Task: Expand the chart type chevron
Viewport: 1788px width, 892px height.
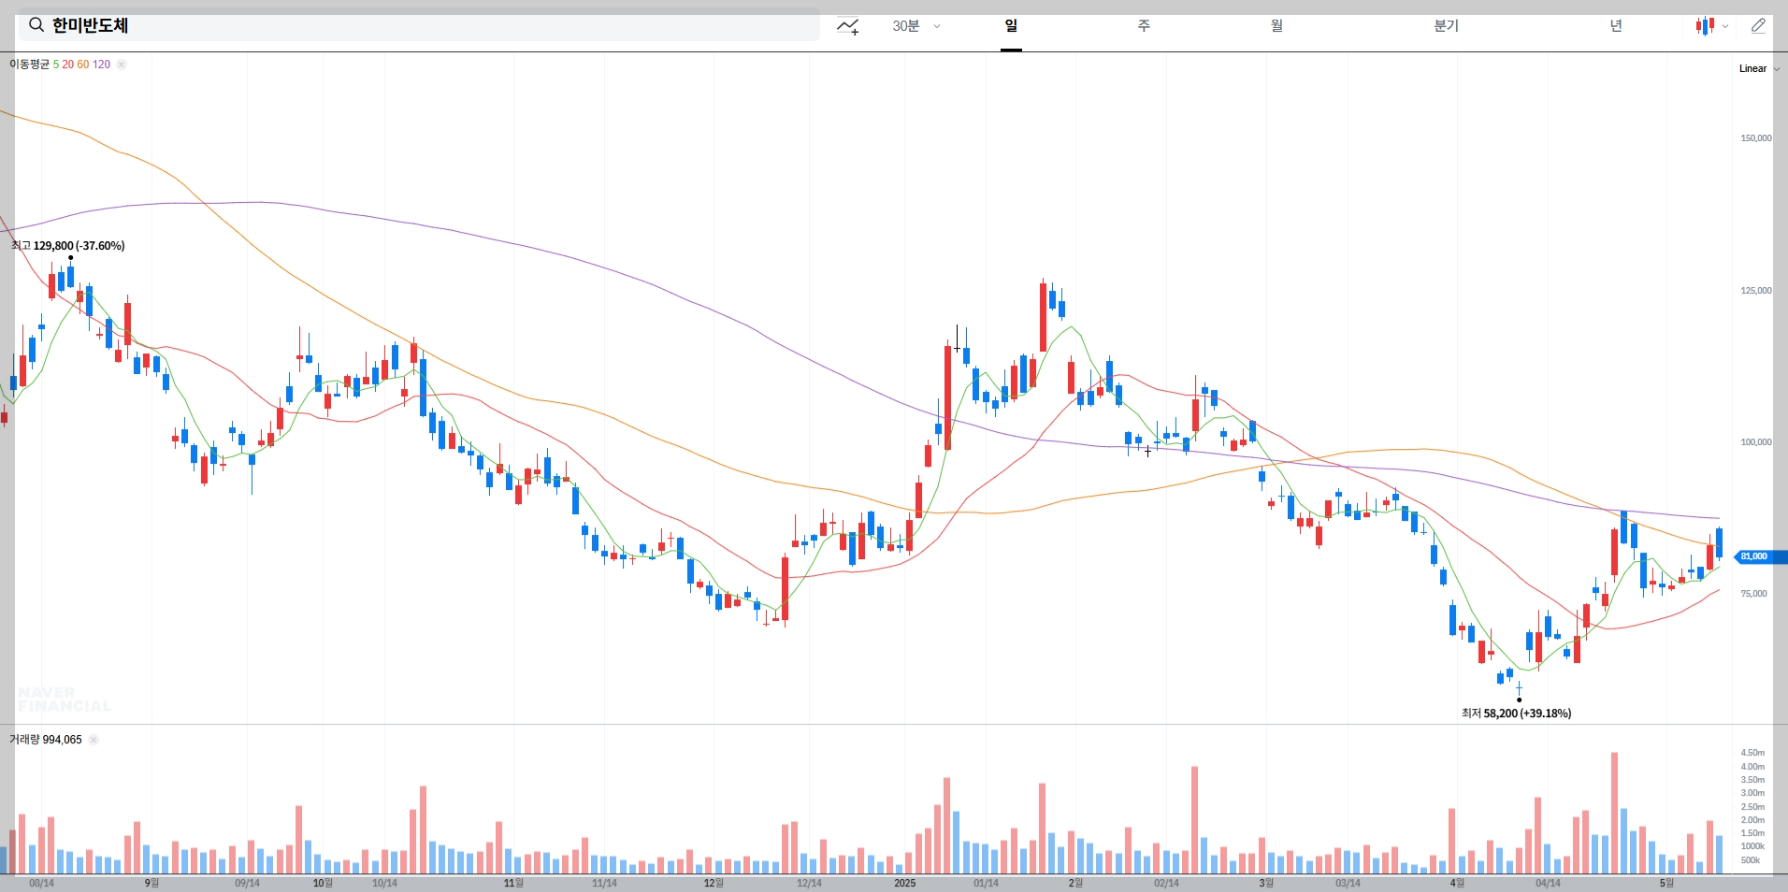Action: (x=1725, y=27)
